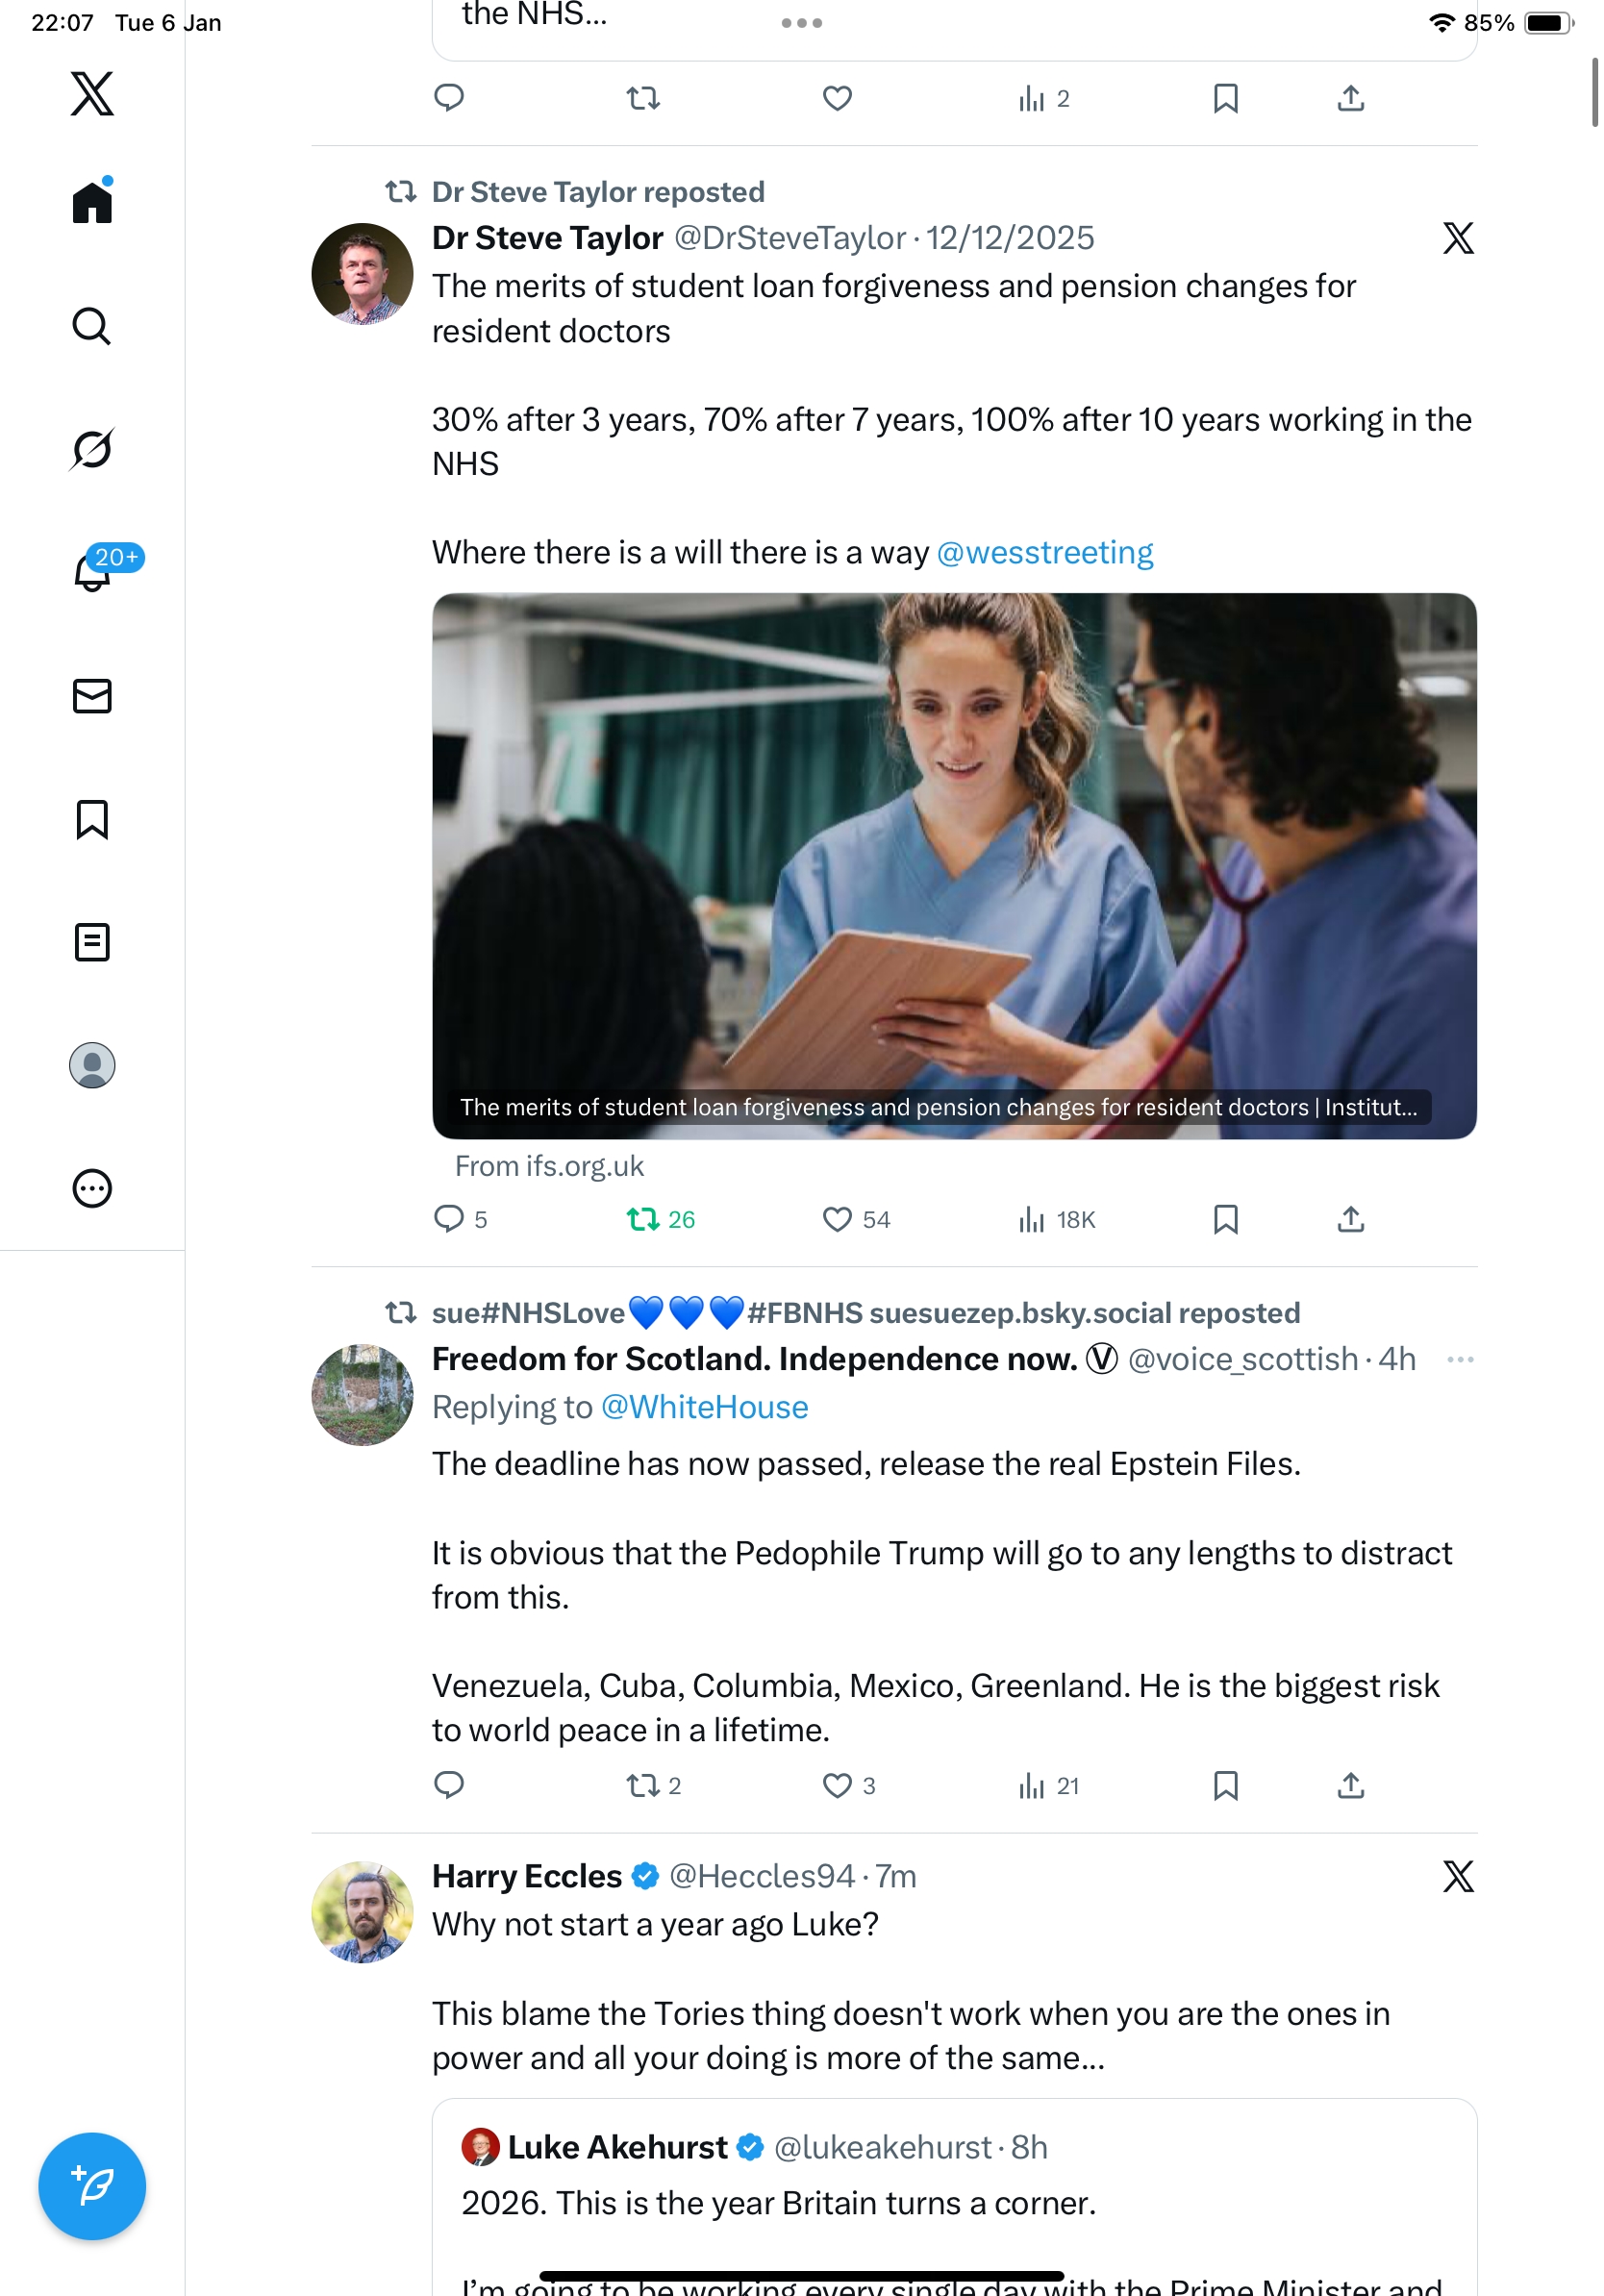Open notifications bell showing 20+

tap(93, 572)
